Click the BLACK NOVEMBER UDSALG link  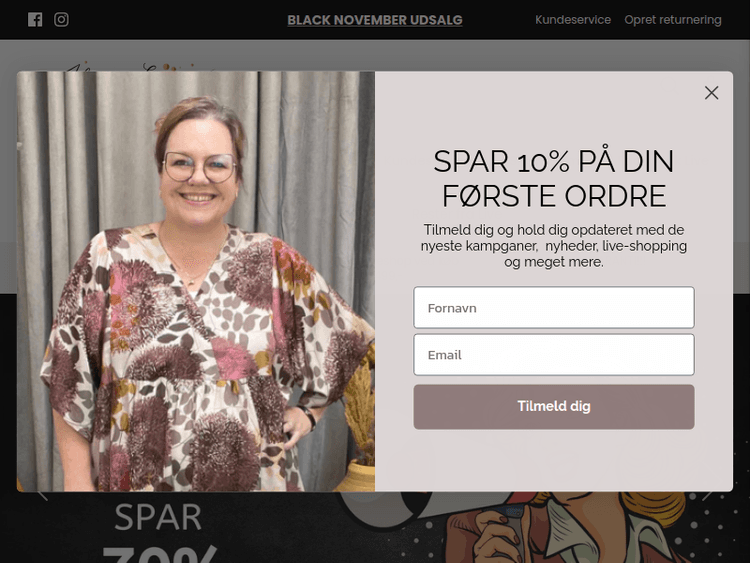click(375, 20)
